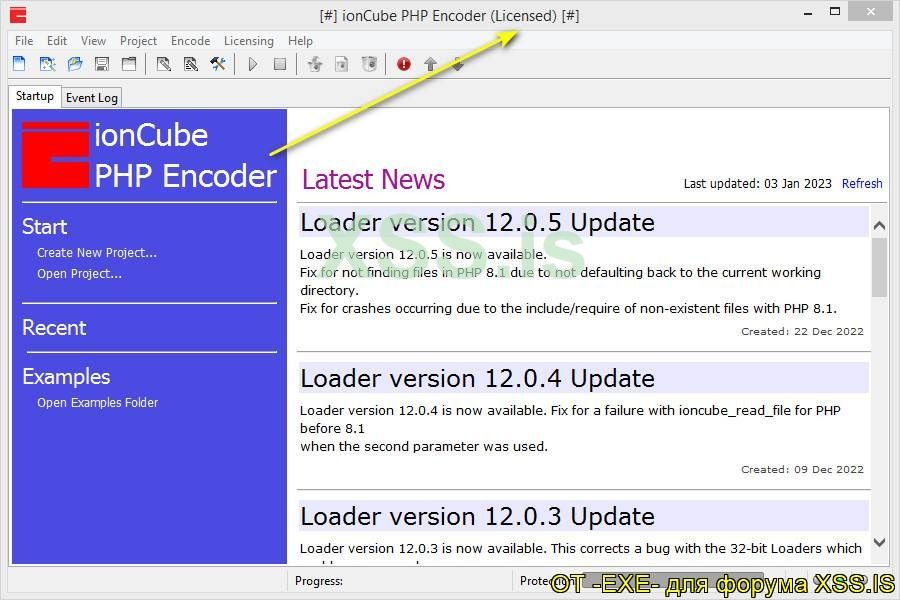The width and height of the screenshot is (900, 600).
Task: Click the Save floppy disk icon
Action: point(102,64)
